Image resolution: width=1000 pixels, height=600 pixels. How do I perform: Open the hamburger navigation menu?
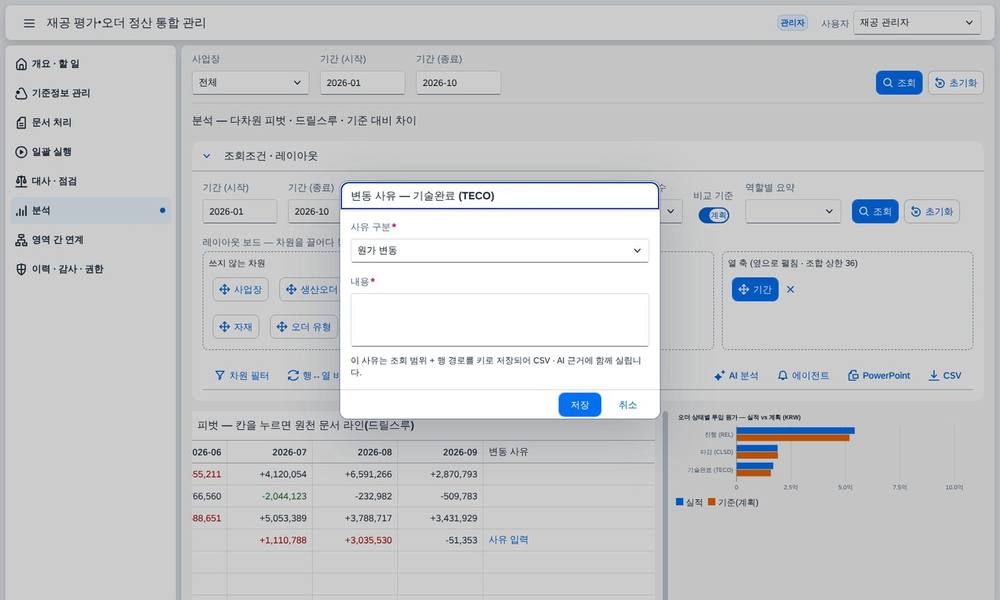click(29, 23)
